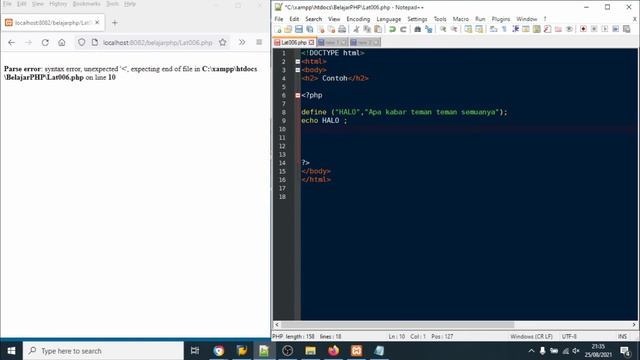Open a new Firefox tab with plus
640x360 pixels.
[115, 23]
